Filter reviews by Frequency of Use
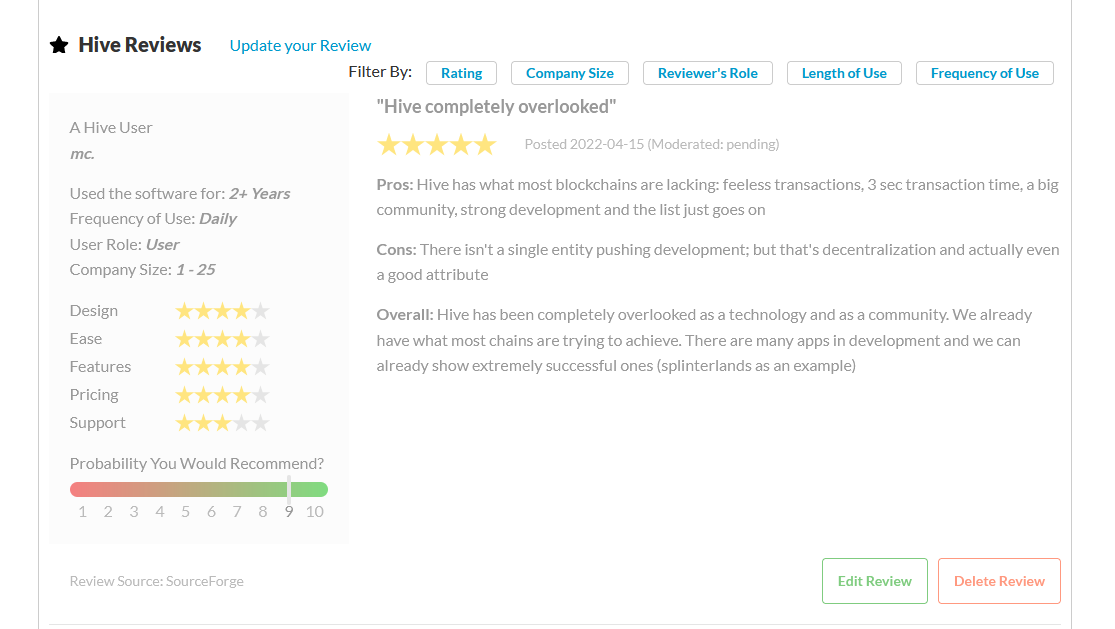 pos(985,73)
